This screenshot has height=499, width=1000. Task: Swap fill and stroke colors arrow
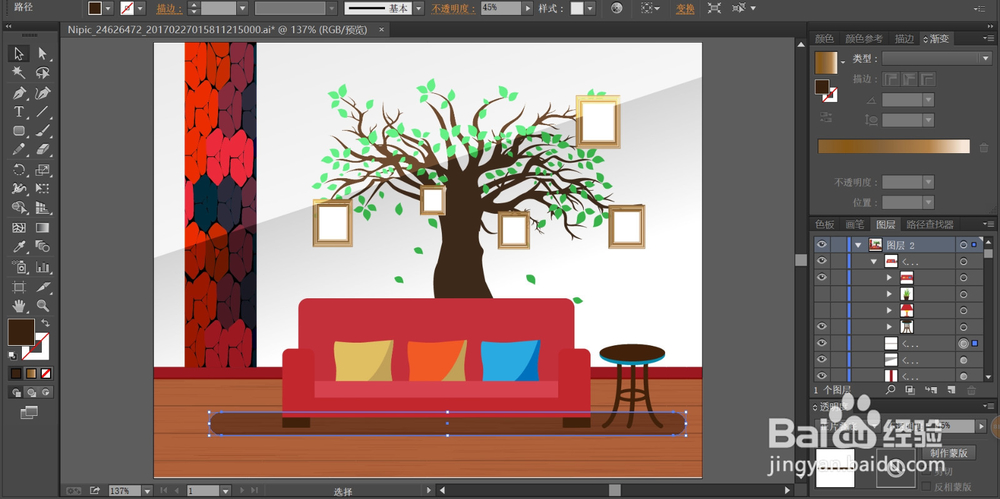46,323
